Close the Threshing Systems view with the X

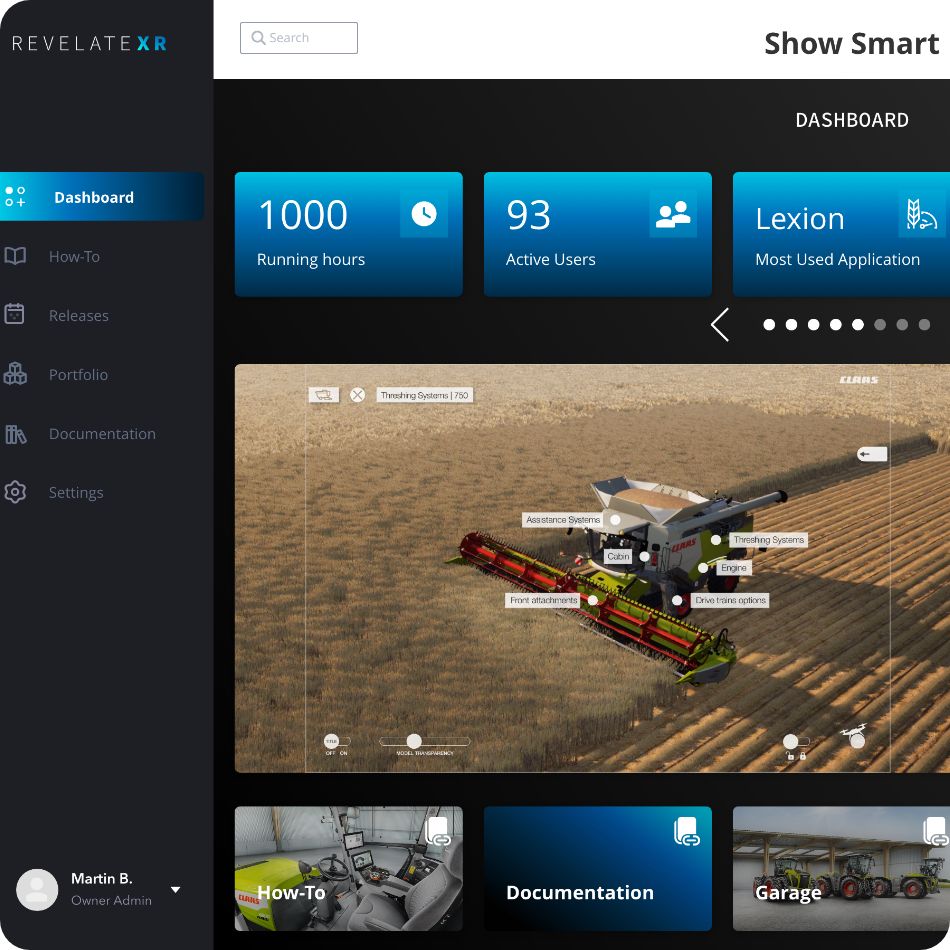pyautogui.click(x=357, y=395)
